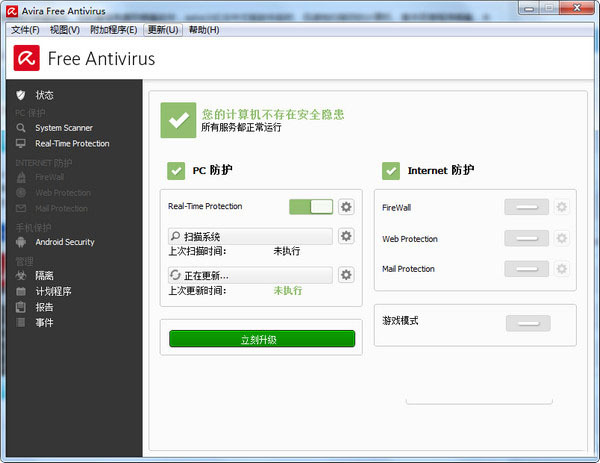This screenshot has width=600, height=463.
Task: Toggle the 游戏模式 game mode switch
Action: click(x=527, y=323)
